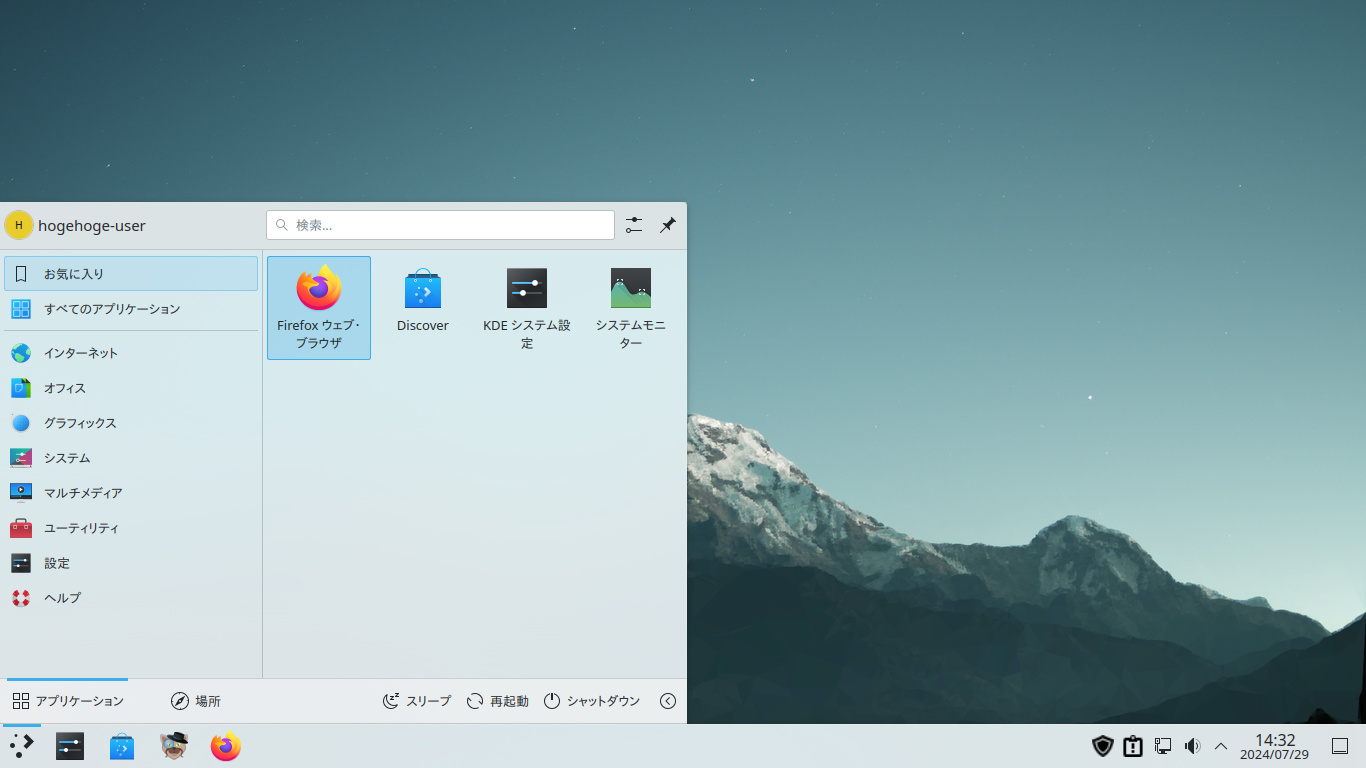Launch システムモニター from the favorites grid
Screen dimensions: 1366x768
pyautogui.click(x=631, y=308)
